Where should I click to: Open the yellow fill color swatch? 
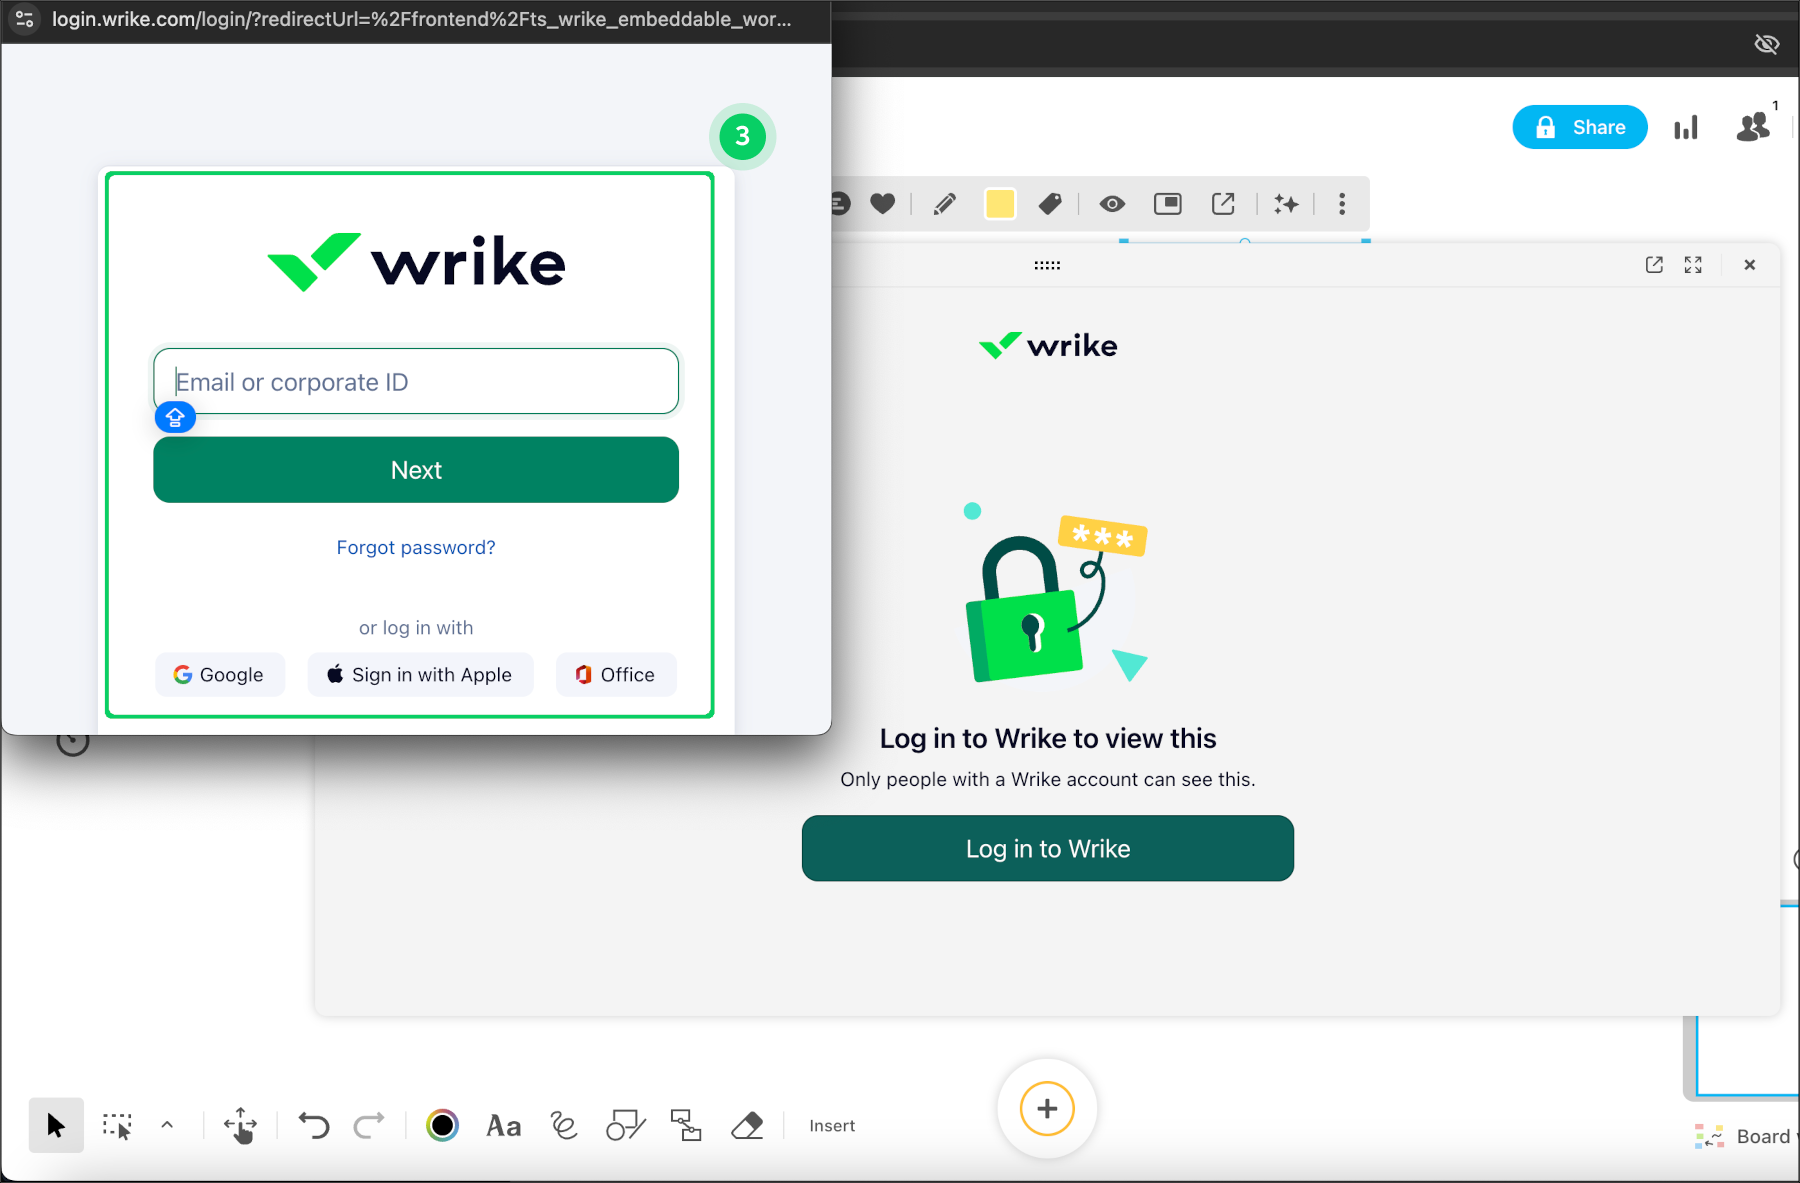point(1000,204)
